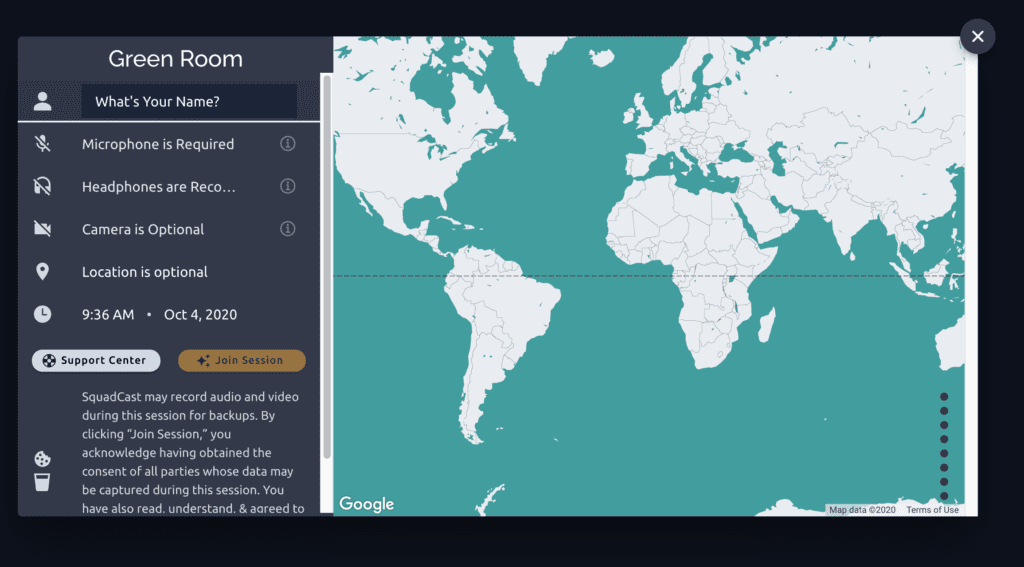Open the Support Center

point(96,361)
